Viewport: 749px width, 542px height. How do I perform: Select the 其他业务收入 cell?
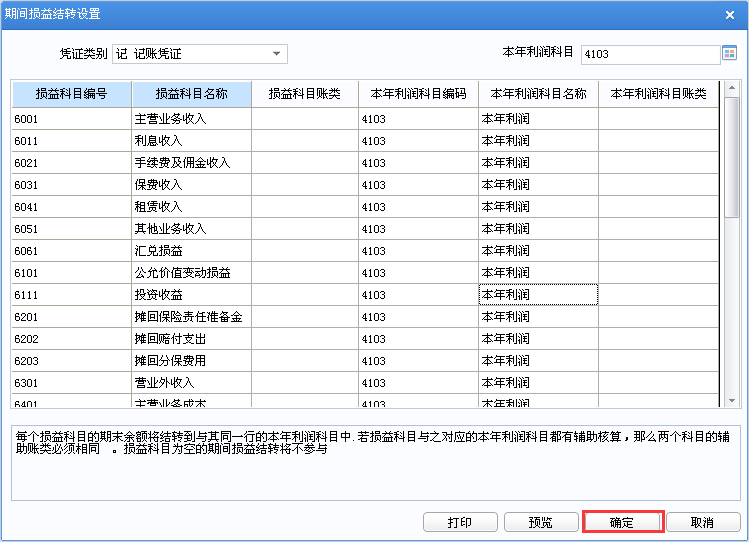192,229
